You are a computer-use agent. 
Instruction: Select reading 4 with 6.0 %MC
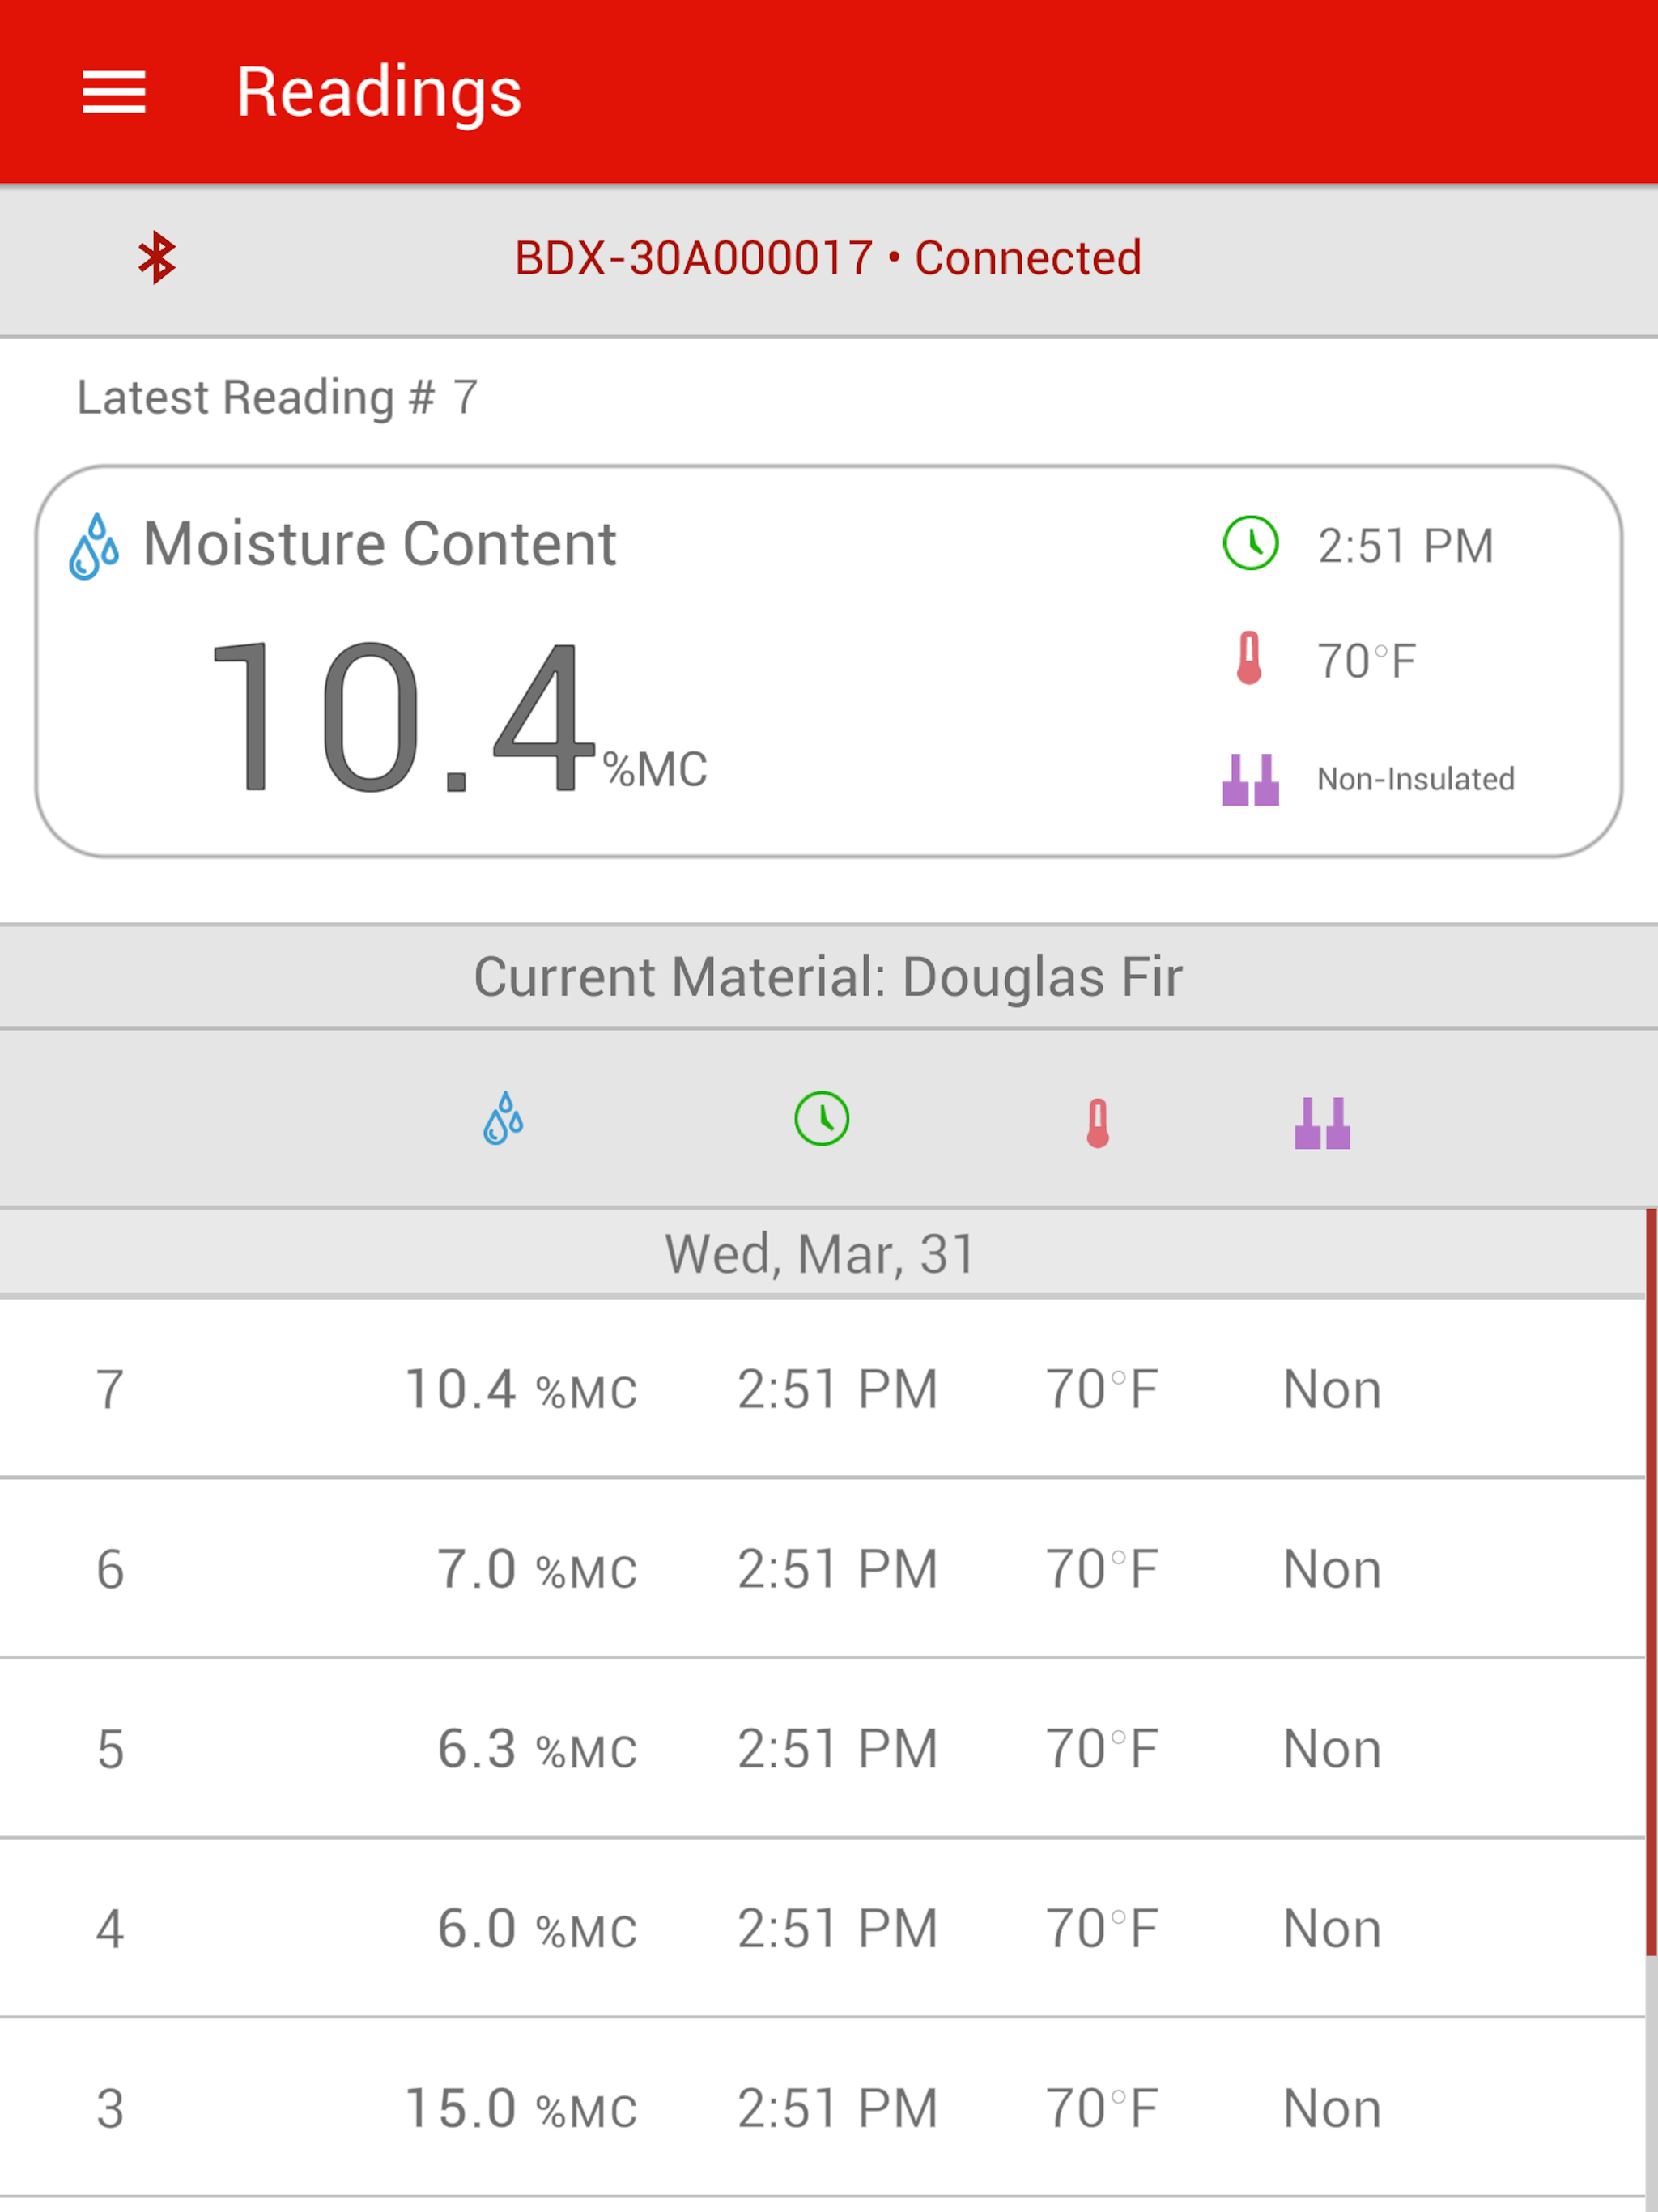click(822, 1928)
